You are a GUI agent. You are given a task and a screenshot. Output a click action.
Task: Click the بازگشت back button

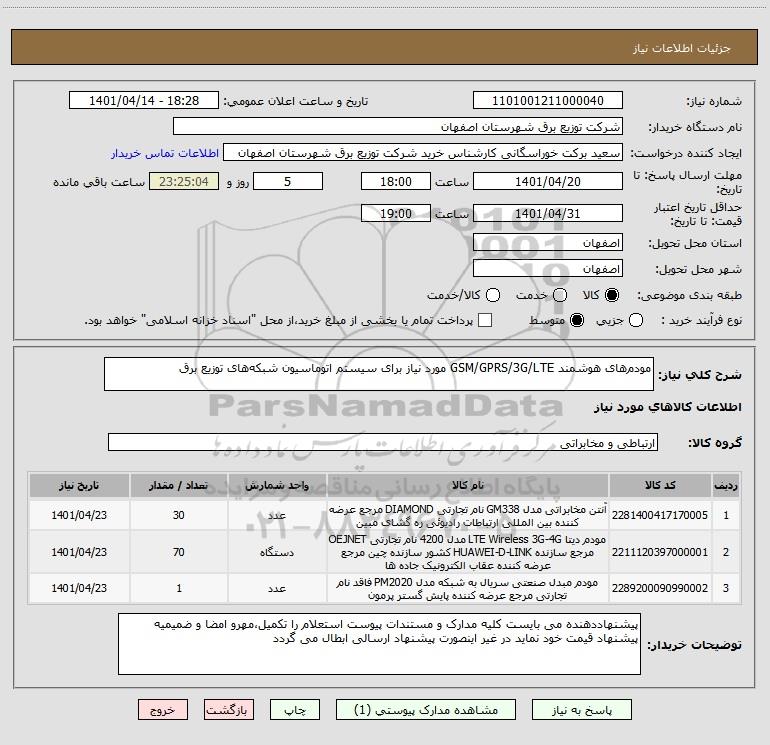point(229,710)
